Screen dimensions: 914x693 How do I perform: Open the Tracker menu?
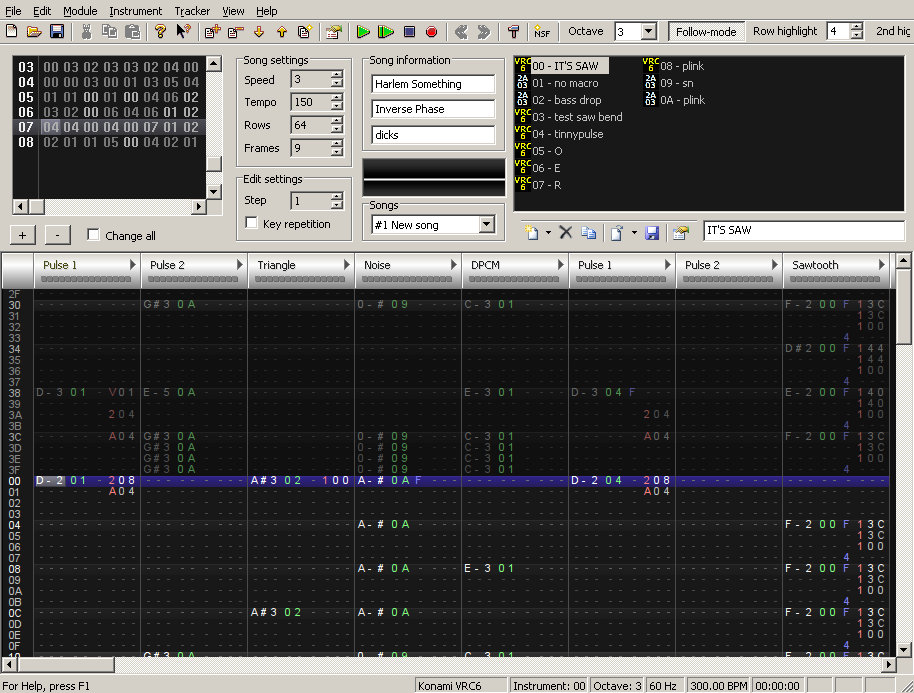(192, 11)
